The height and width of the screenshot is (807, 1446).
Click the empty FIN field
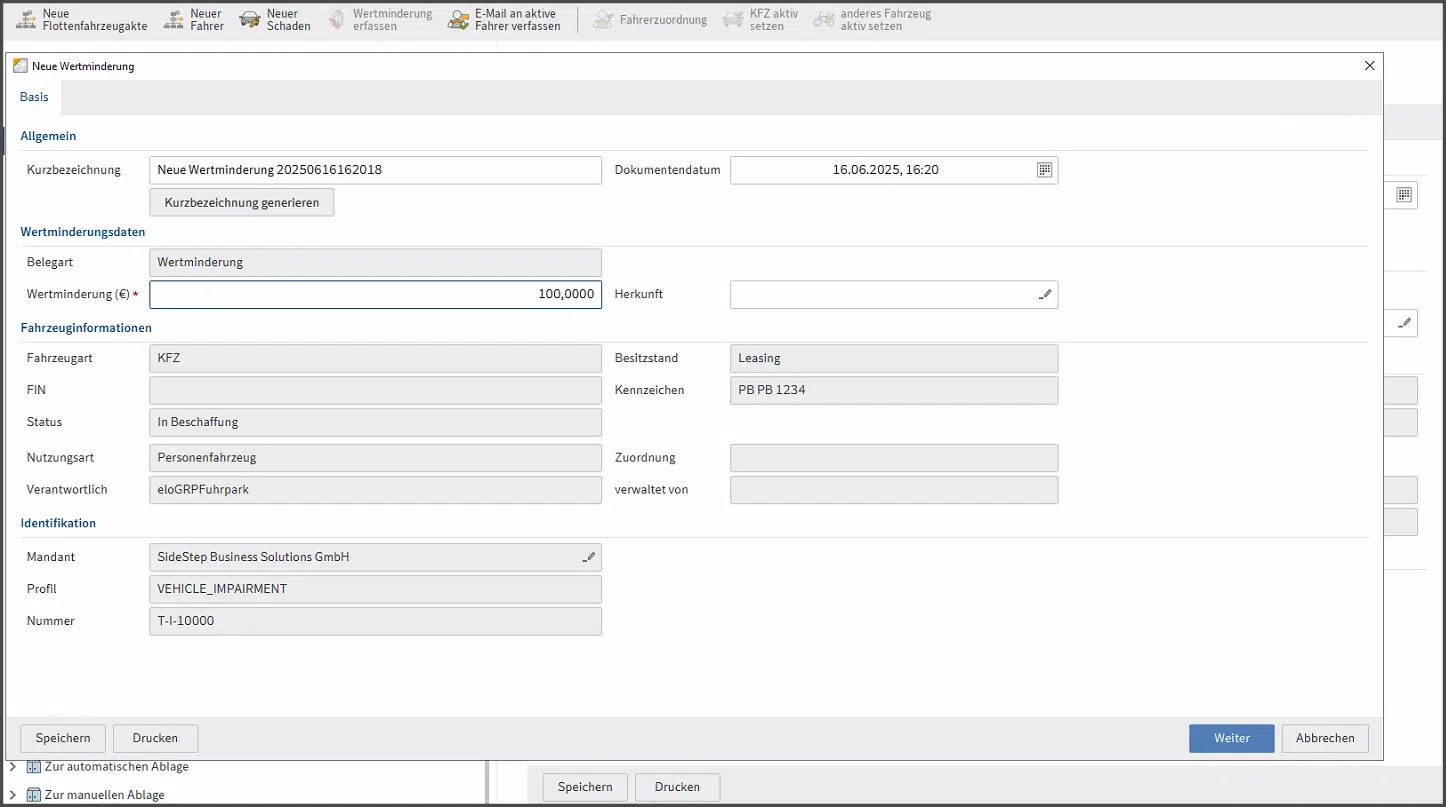(375, 390)
